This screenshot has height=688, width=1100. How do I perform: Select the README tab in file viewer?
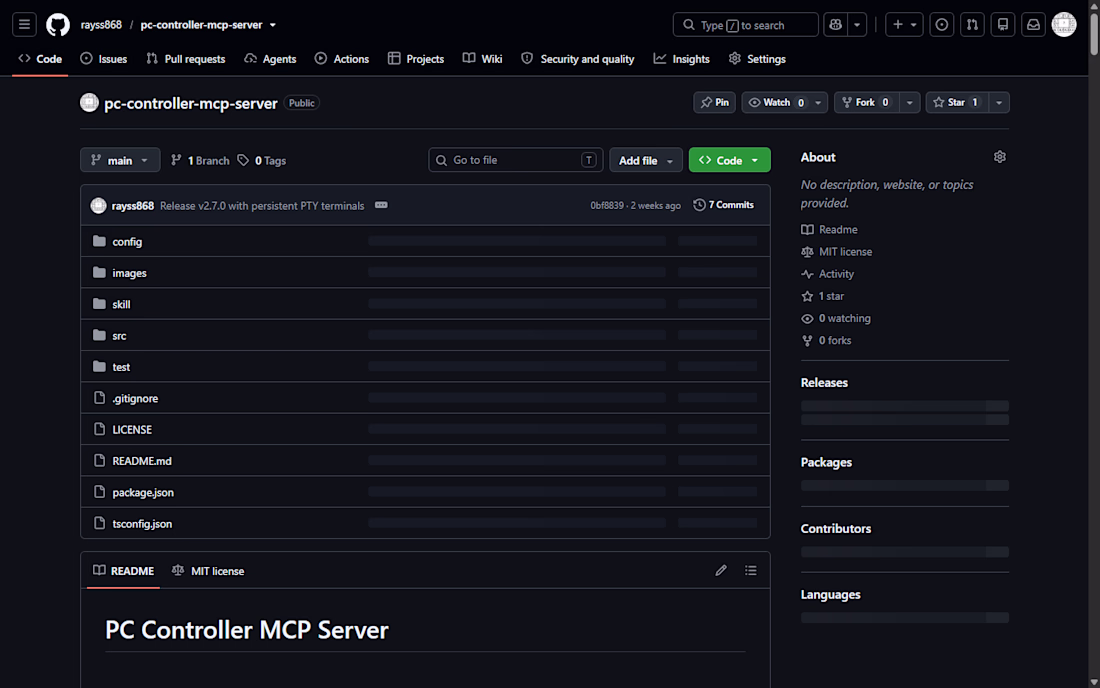123,571
